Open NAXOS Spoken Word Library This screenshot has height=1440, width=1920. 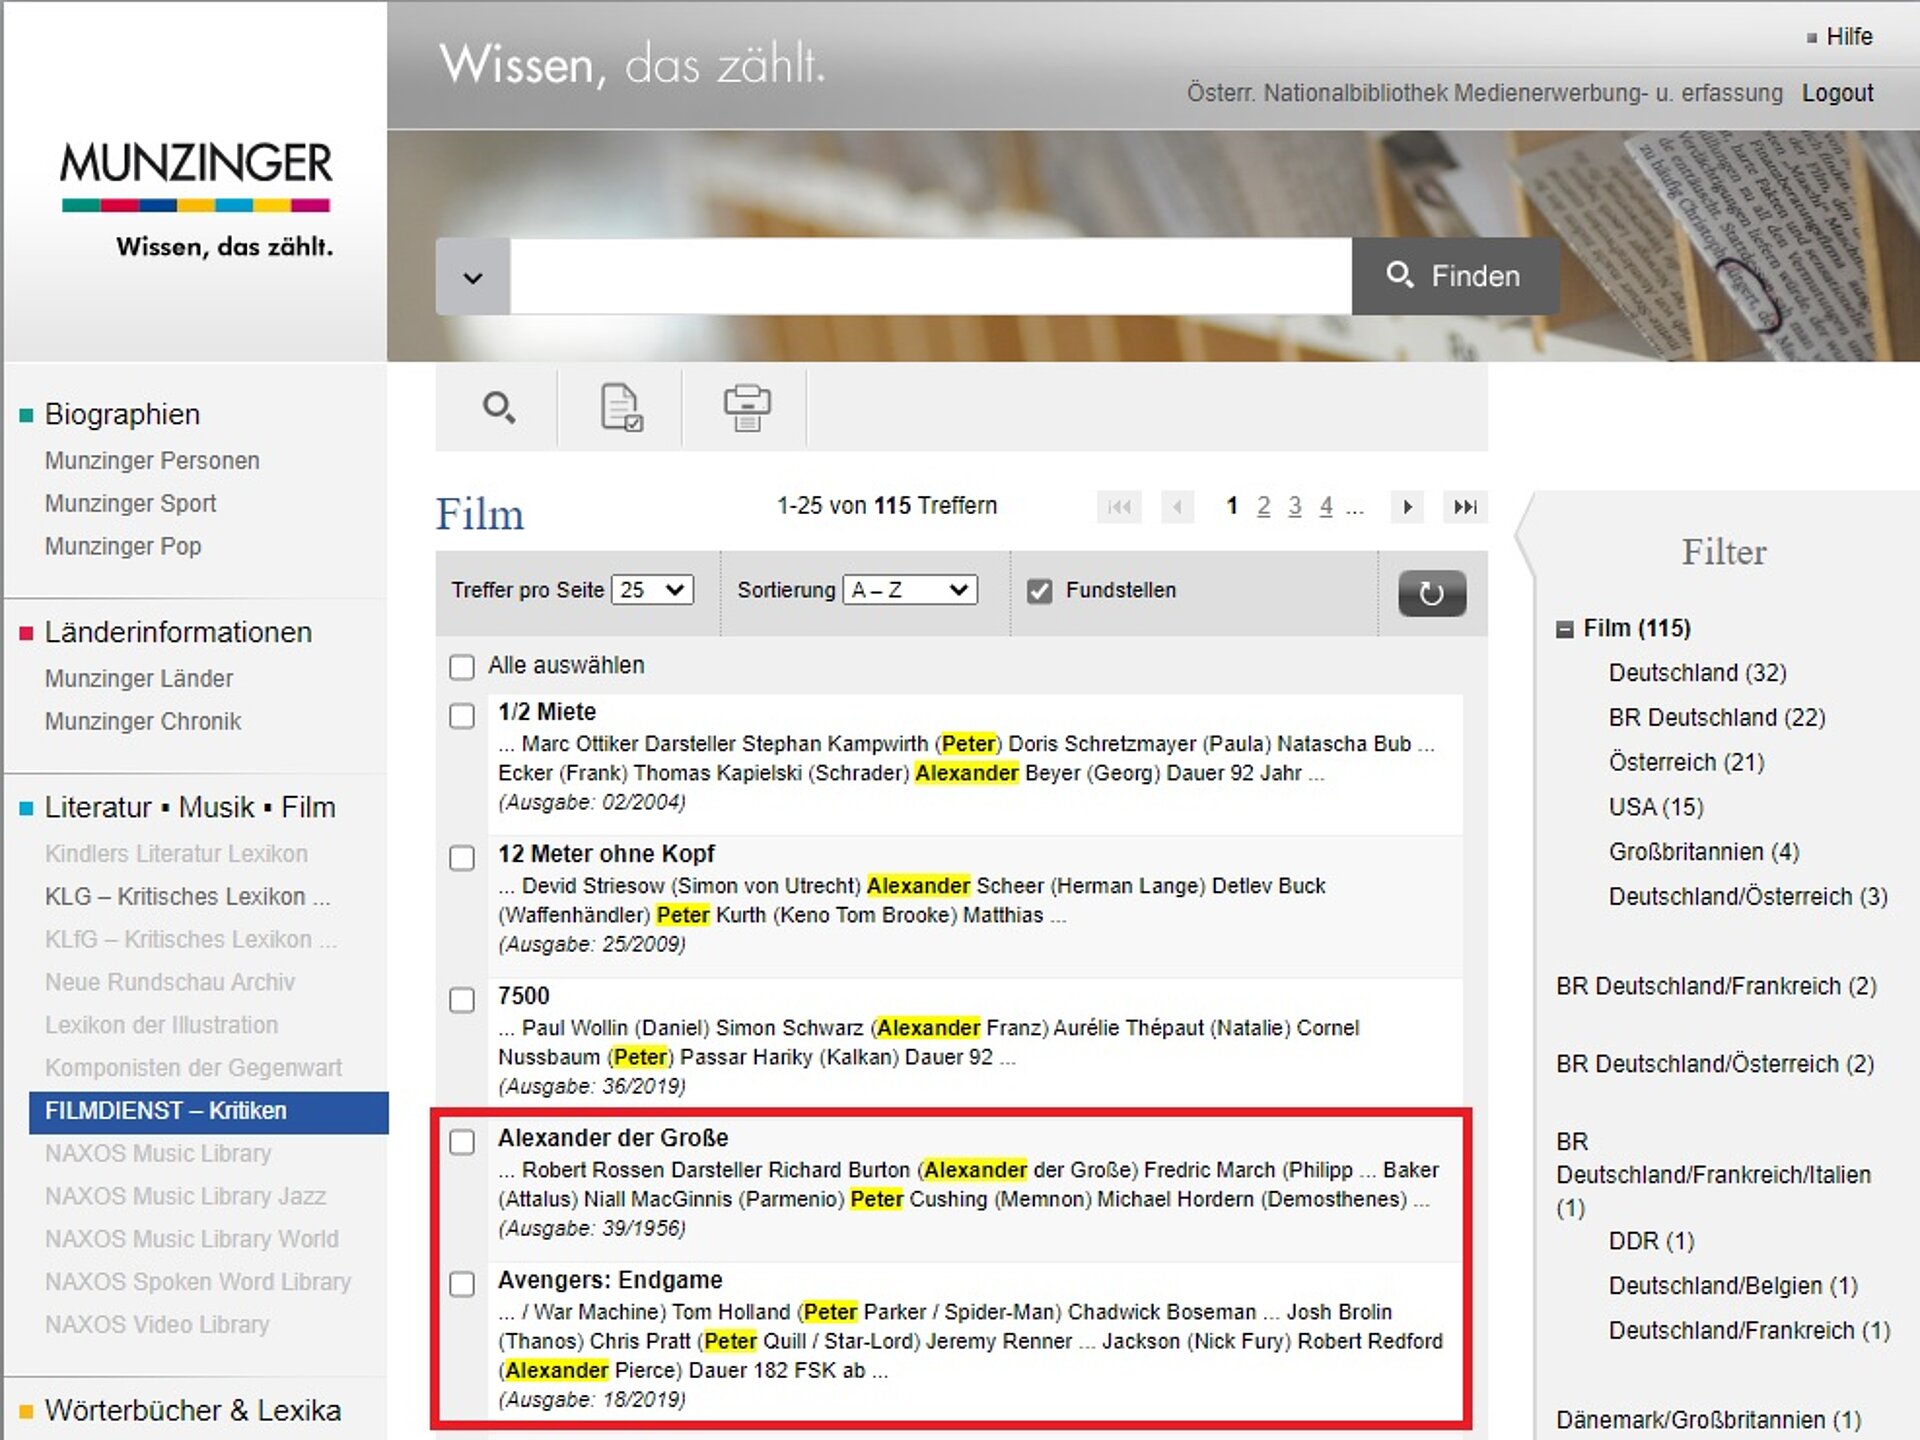[197, 1282]
